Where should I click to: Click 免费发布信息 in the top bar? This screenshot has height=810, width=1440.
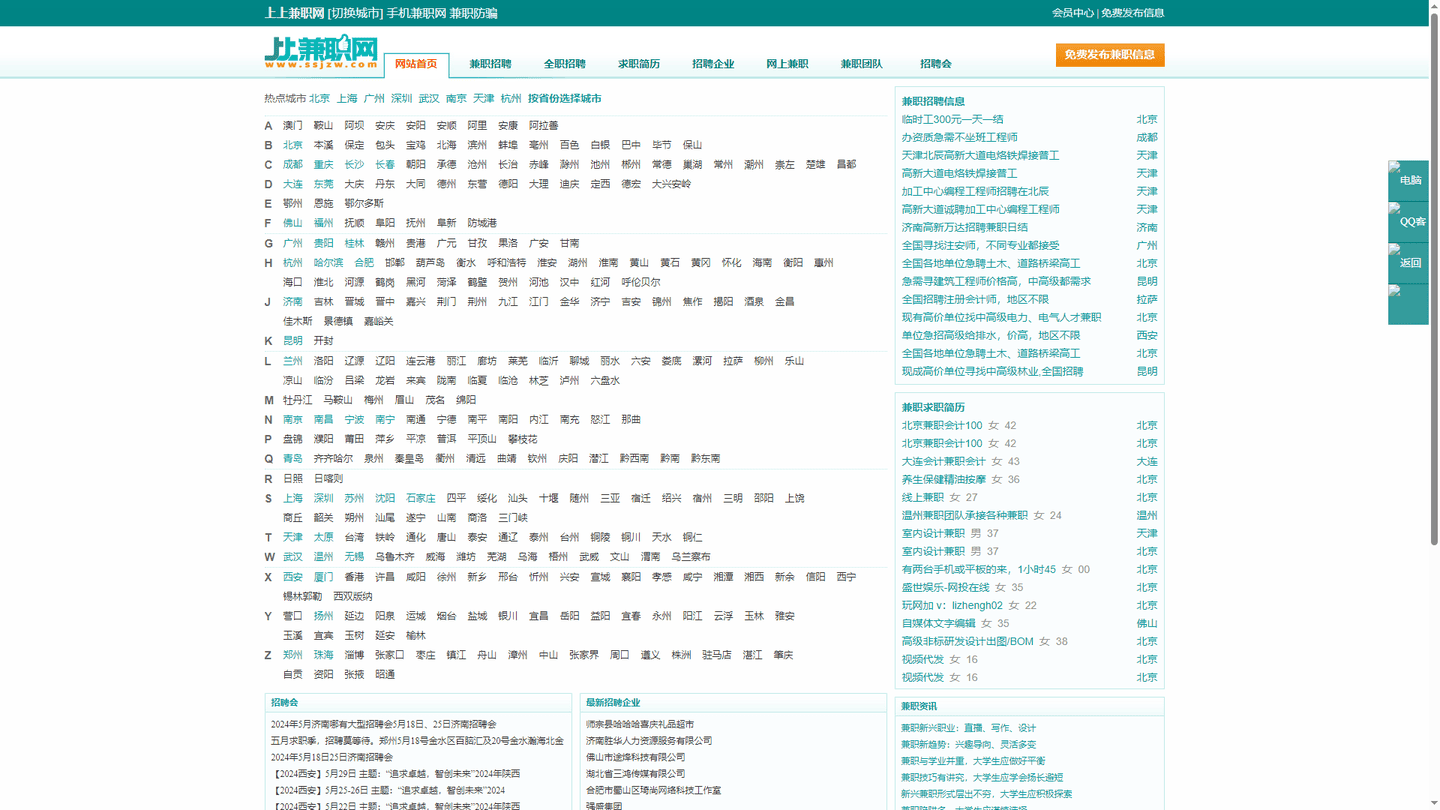coord(1133,13)
